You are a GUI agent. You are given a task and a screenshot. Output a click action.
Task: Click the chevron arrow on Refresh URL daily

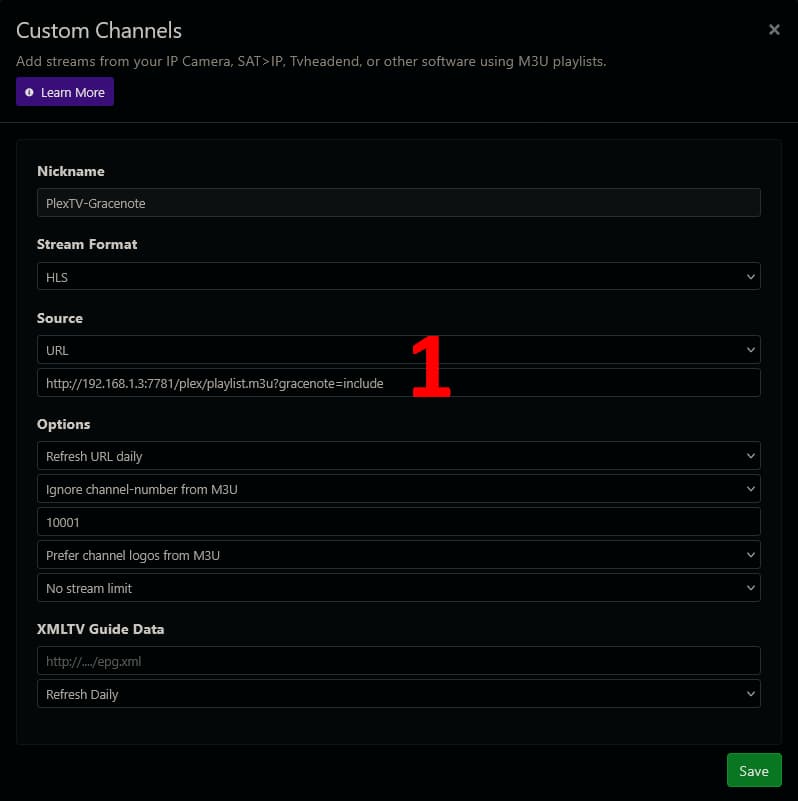(751, 456)
